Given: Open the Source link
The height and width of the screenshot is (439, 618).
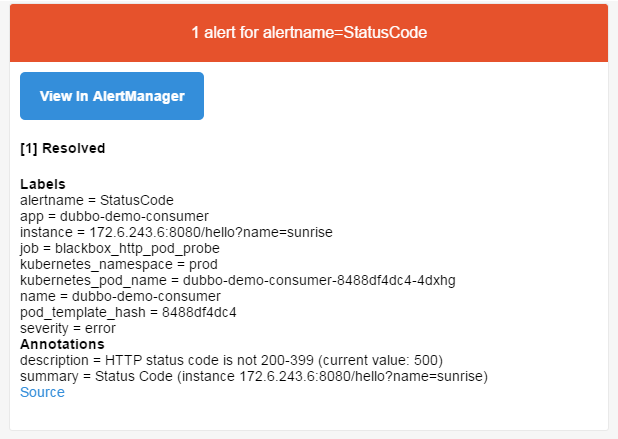Looking at the screenshot, I should [42, 392].
